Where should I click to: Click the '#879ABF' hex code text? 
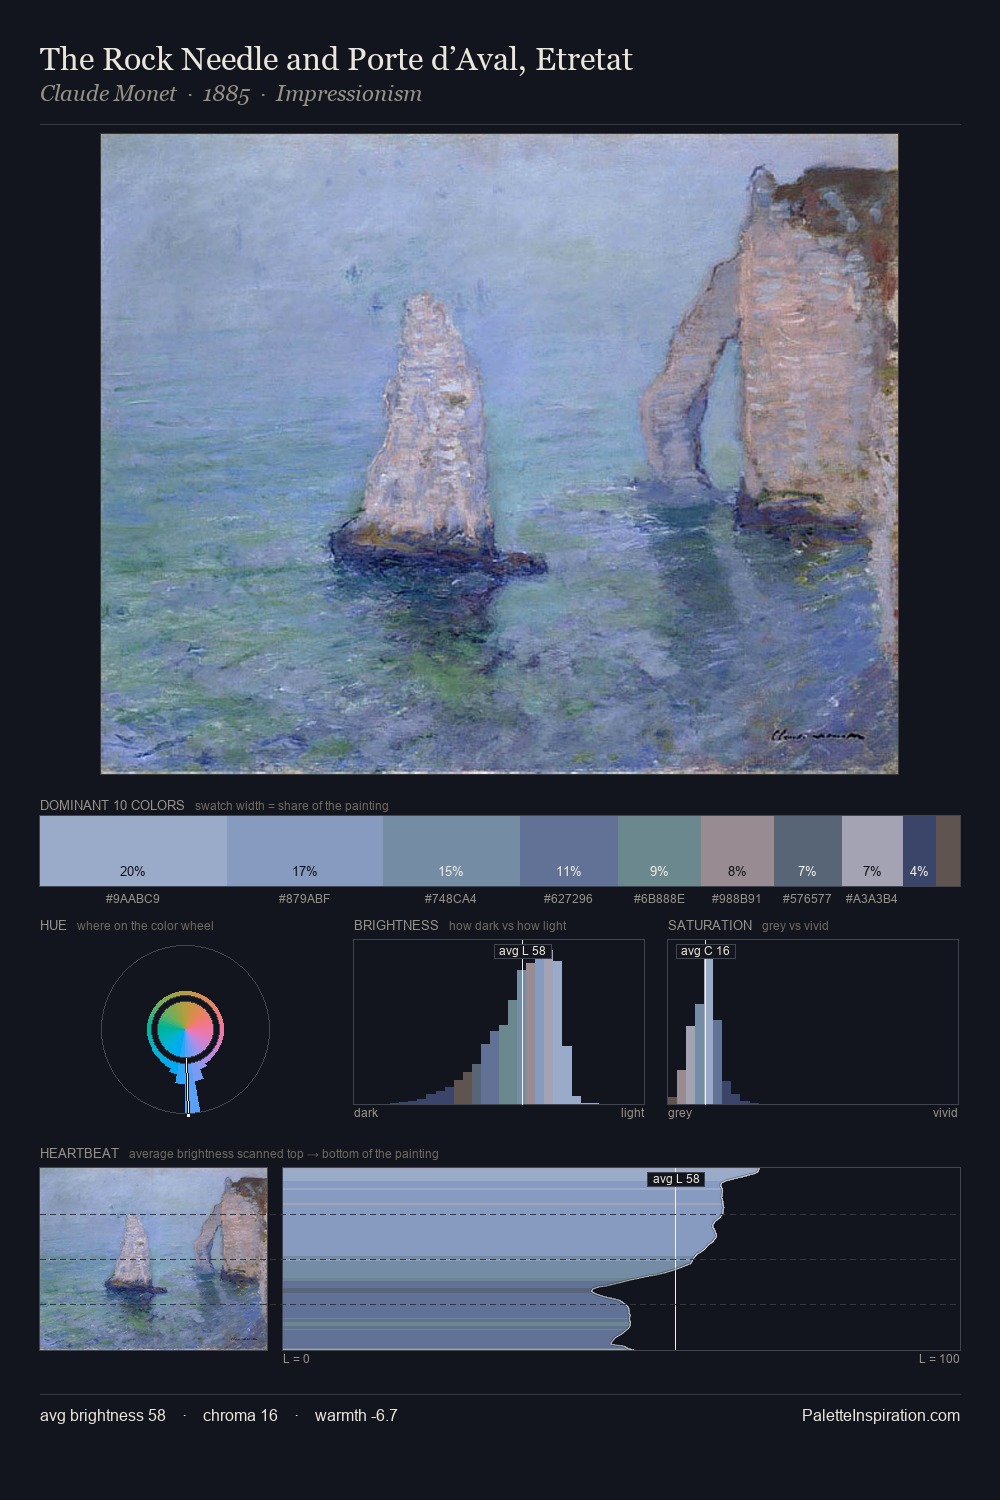pos(305,899)
